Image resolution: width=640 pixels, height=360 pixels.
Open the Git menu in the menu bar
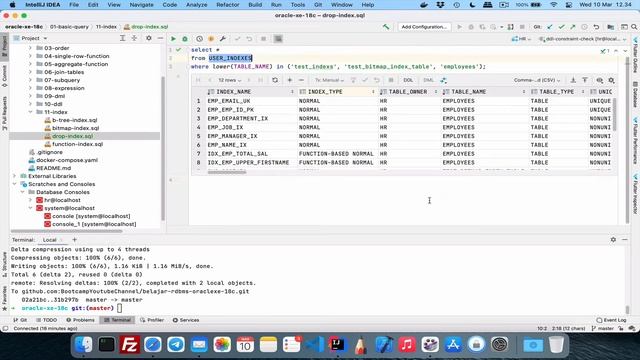[x=318, y=5]
